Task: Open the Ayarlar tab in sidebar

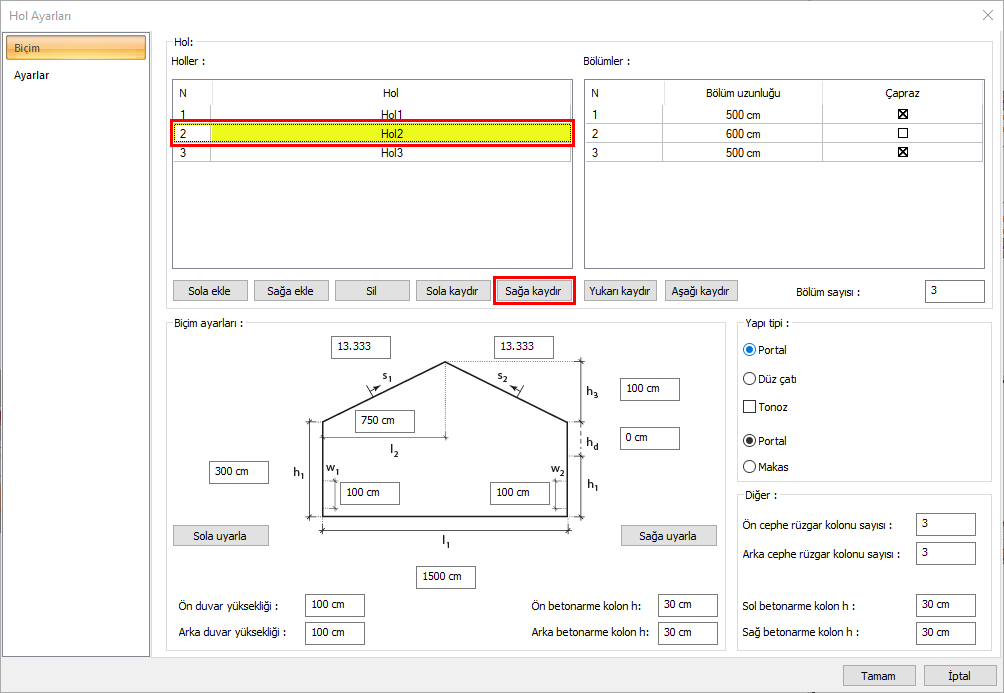Action: click(32, 75)
